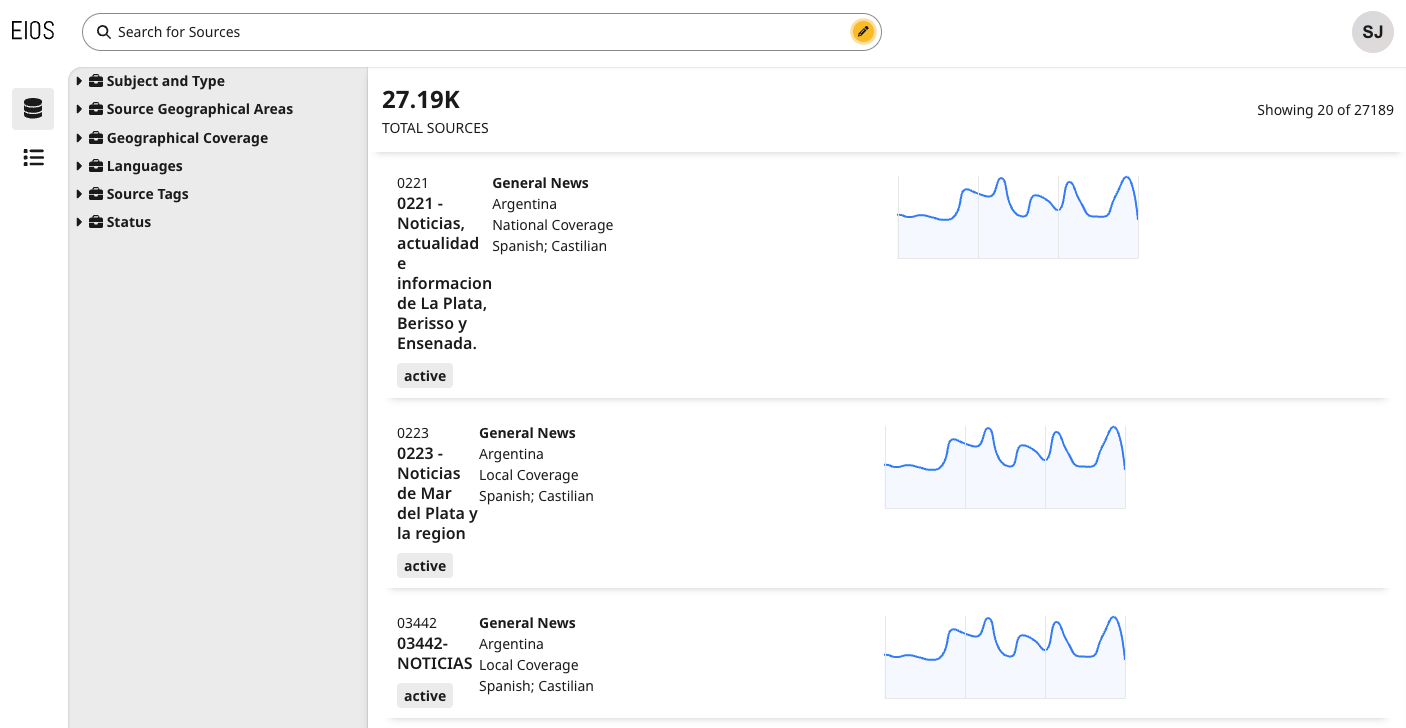Click the magnifier search icon
This screenshot has height=728, width=1406.
(x=103, y=32)
